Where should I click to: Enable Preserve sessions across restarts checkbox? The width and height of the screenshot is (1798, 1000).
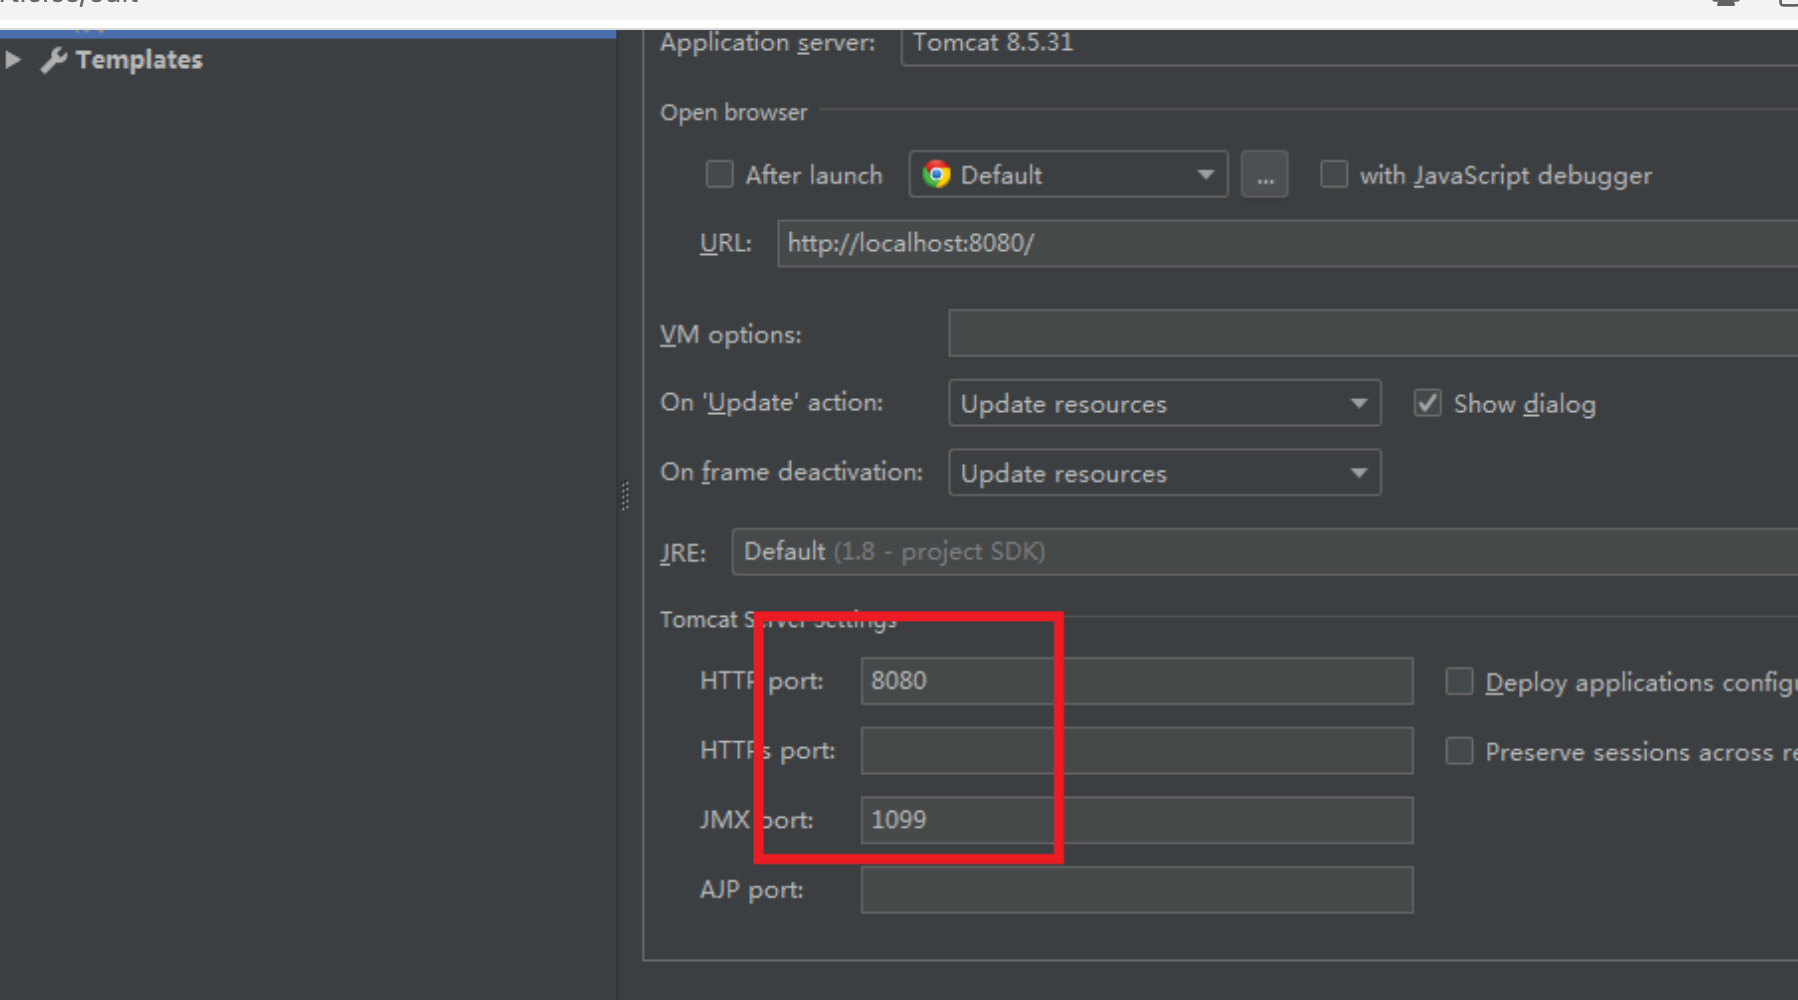tap(1460, 751)
